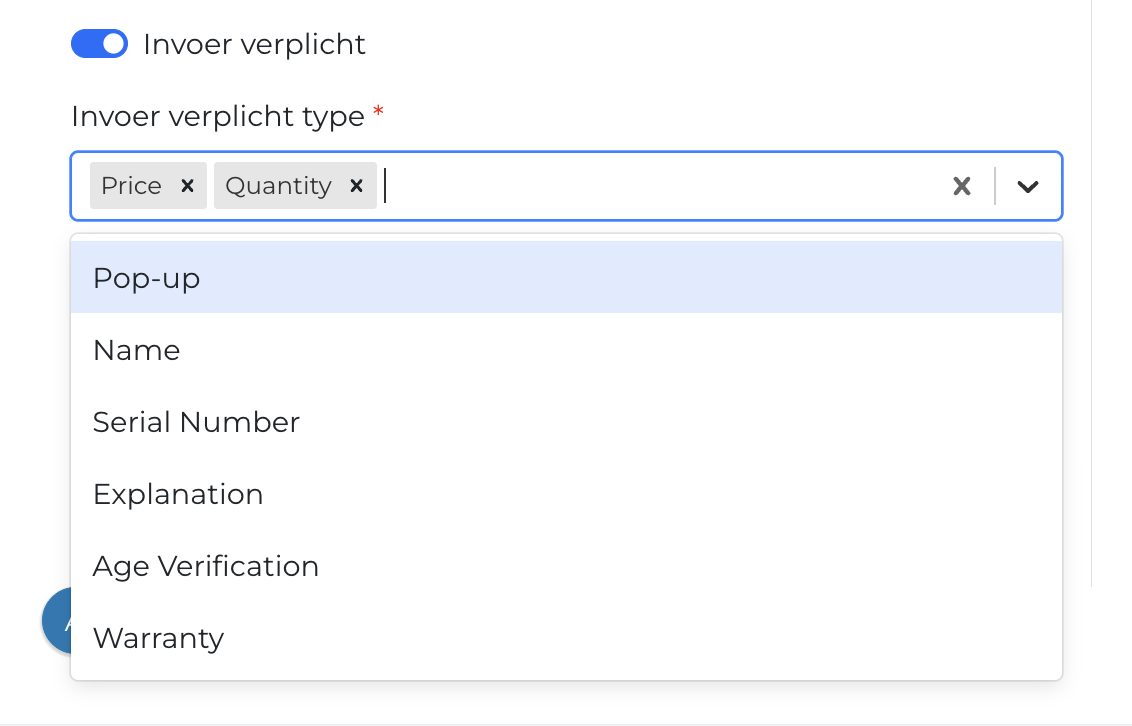Choose Warranty at the bottom of the list
1132x726 pixels.
(158, 638)
